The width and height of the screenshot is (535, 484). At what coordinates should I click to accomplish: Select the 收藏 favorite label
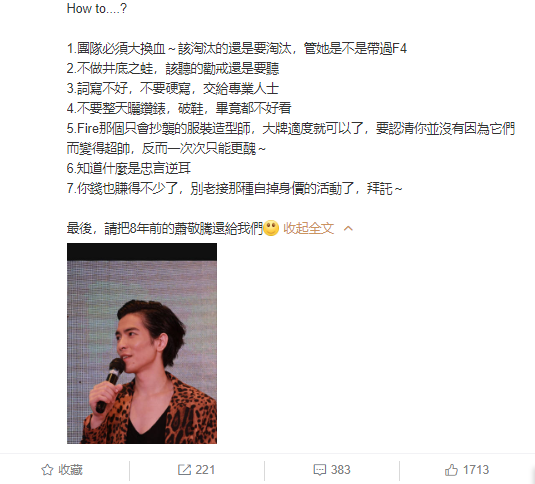pyautogui.click(x=70, y=470)
